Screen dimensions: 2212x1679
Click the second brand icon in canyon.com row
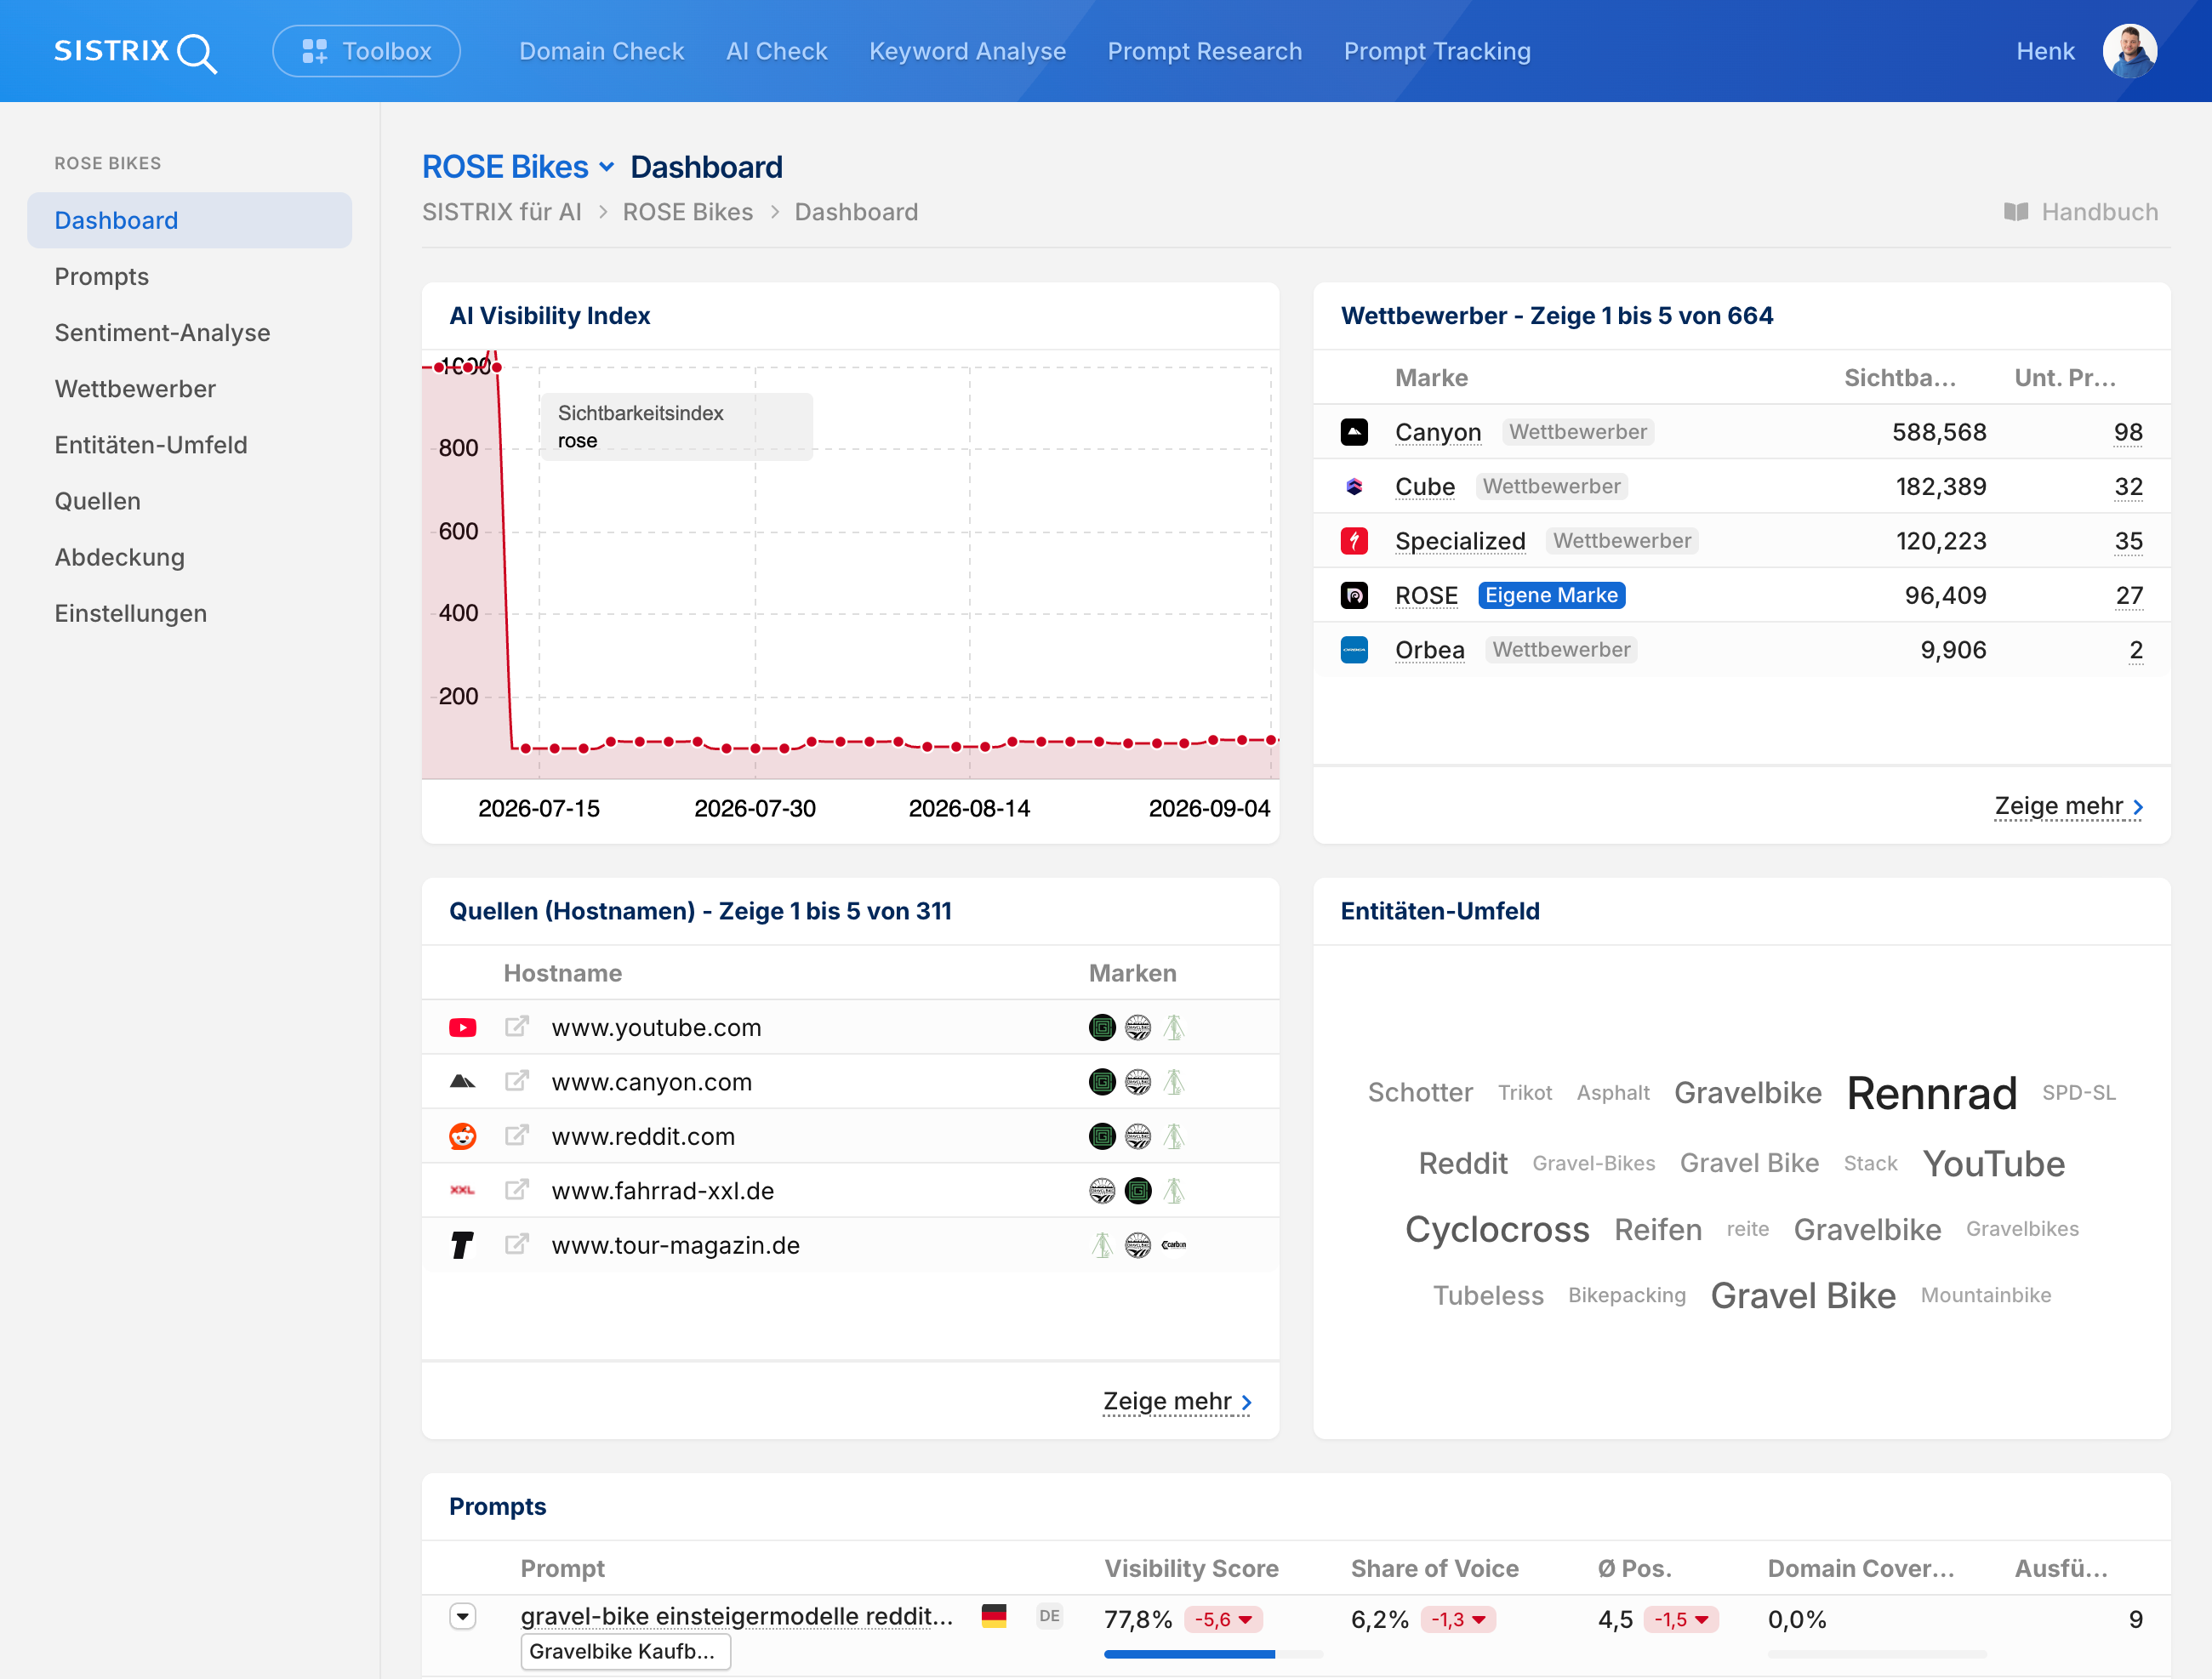pos(1138,1082)
